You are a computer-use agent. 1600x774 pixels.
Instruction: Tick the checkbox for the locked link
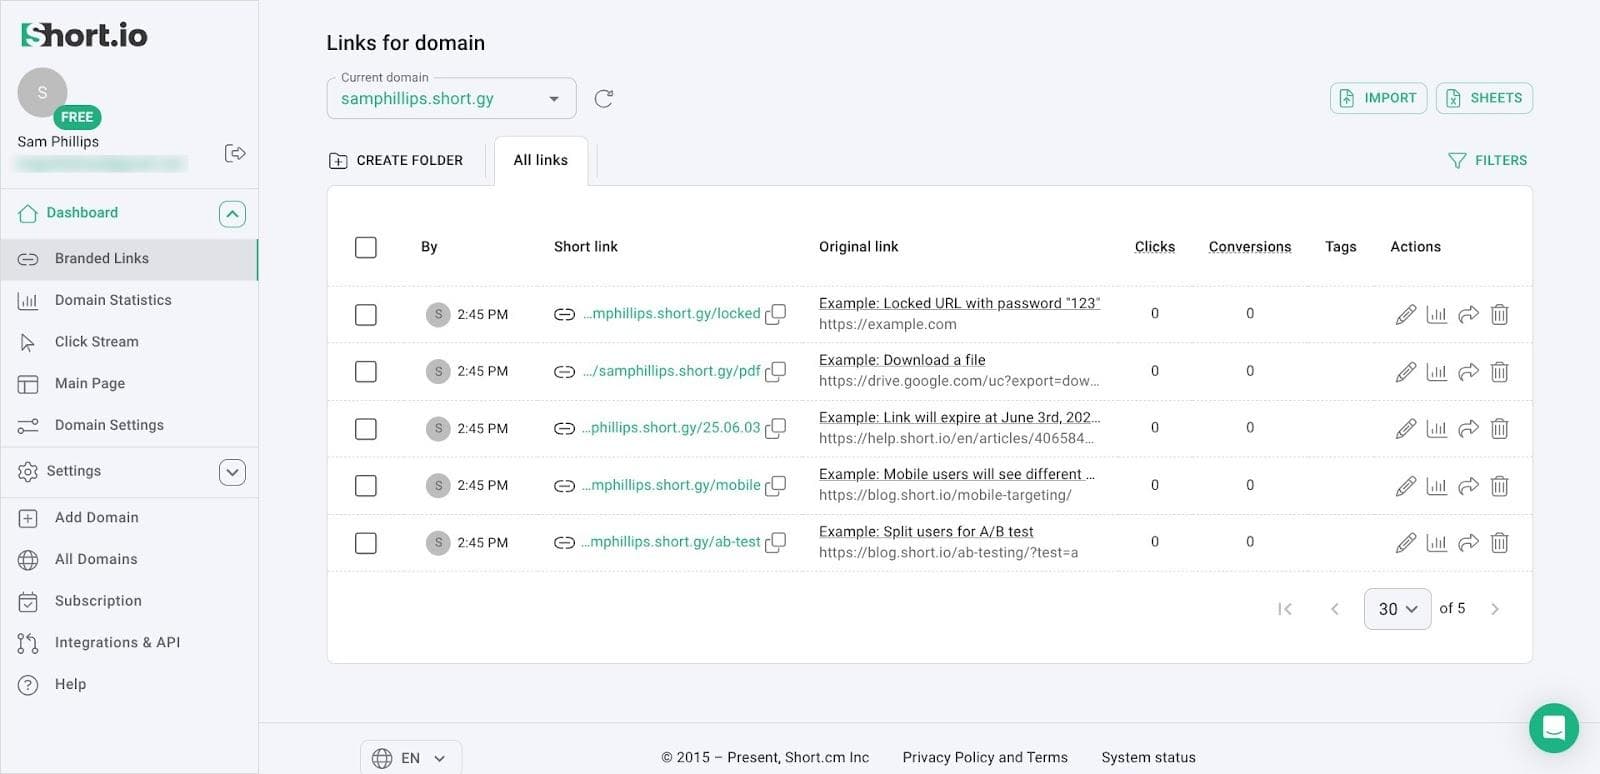point(366,314)
